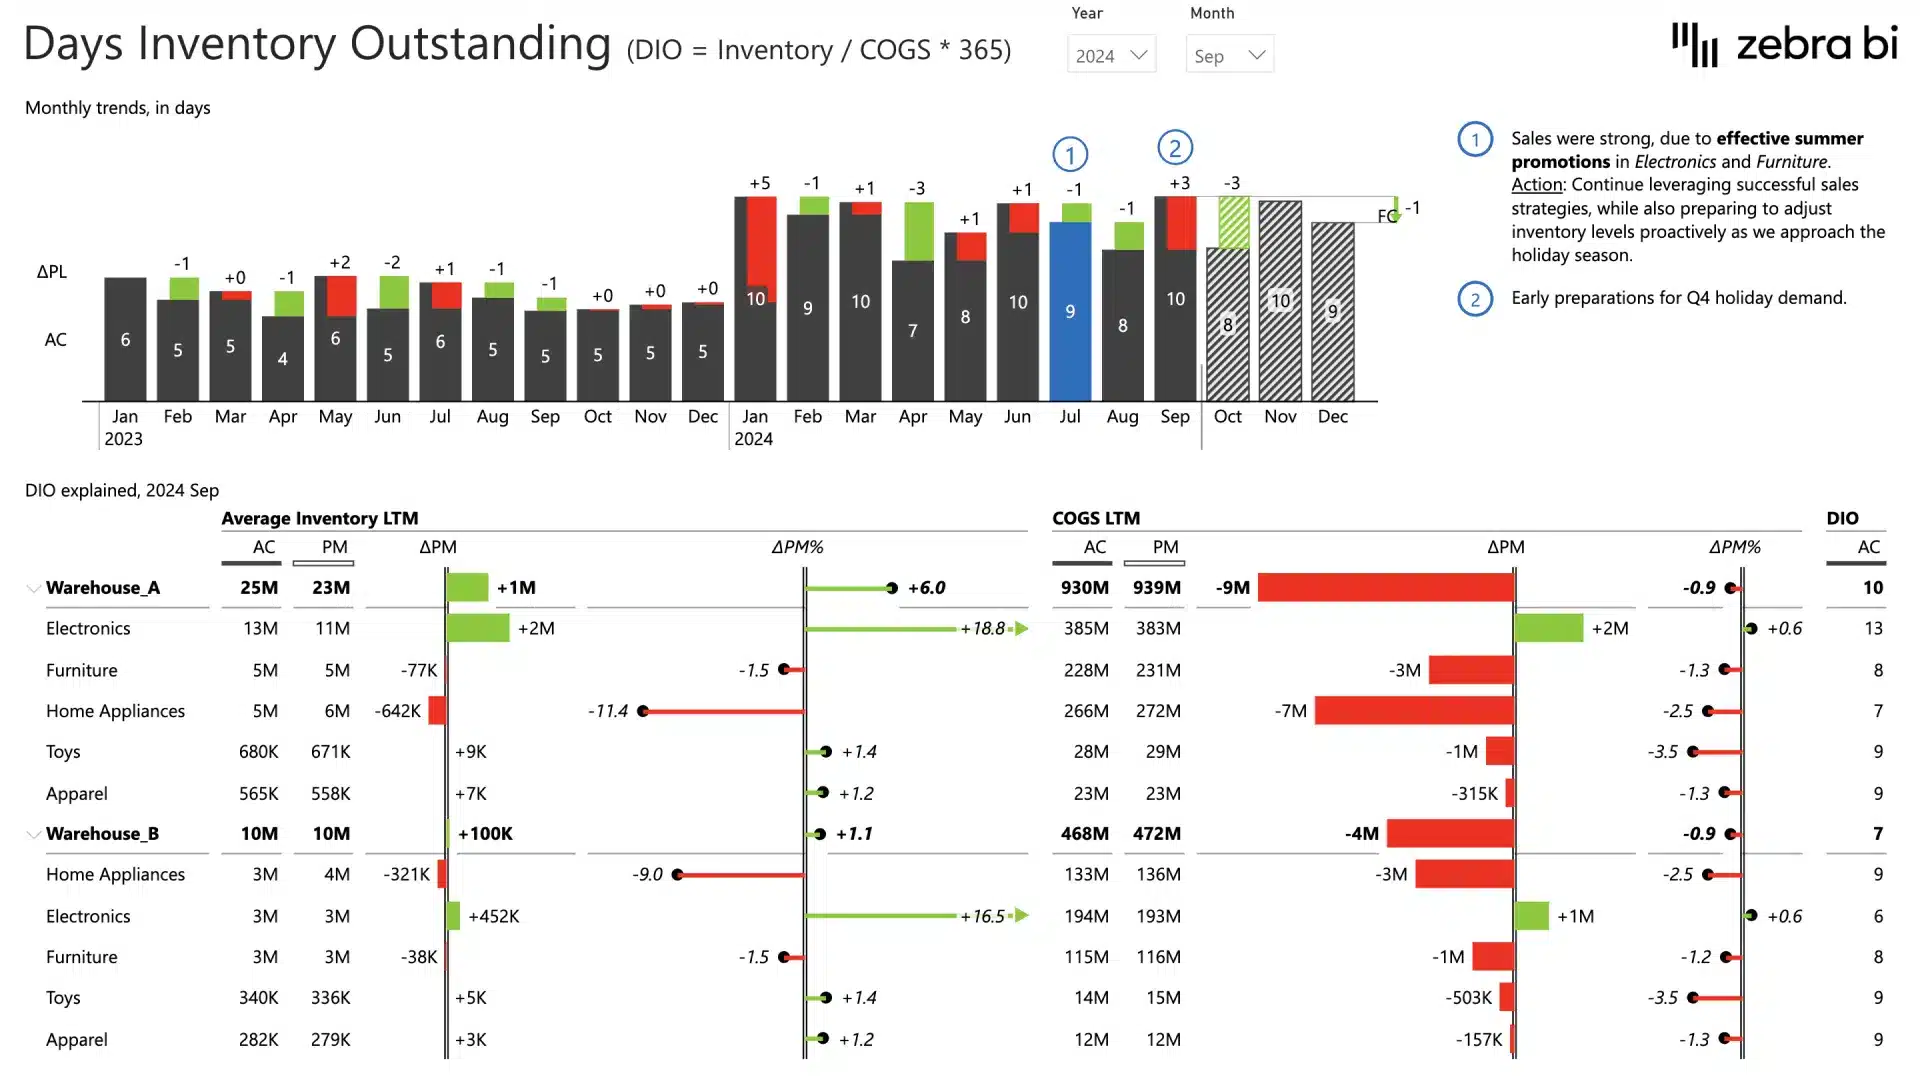Click the COGS LTM header
This screenshot has width=1920, height=1080.
coord(1095,518)
